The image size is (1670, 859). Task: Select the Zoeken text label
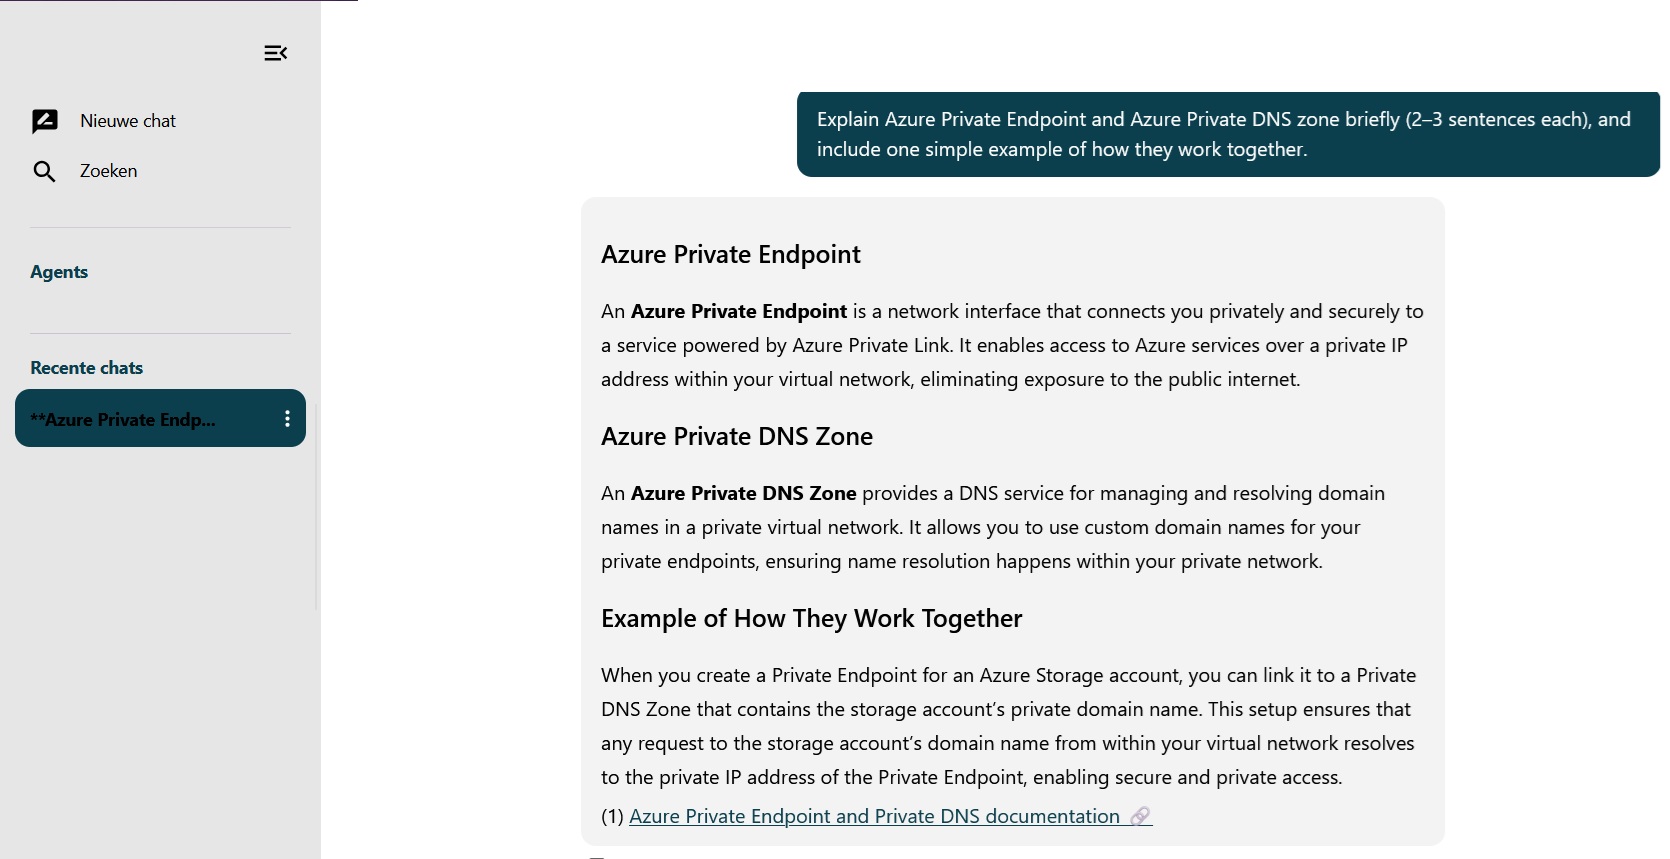coord(109,171)
